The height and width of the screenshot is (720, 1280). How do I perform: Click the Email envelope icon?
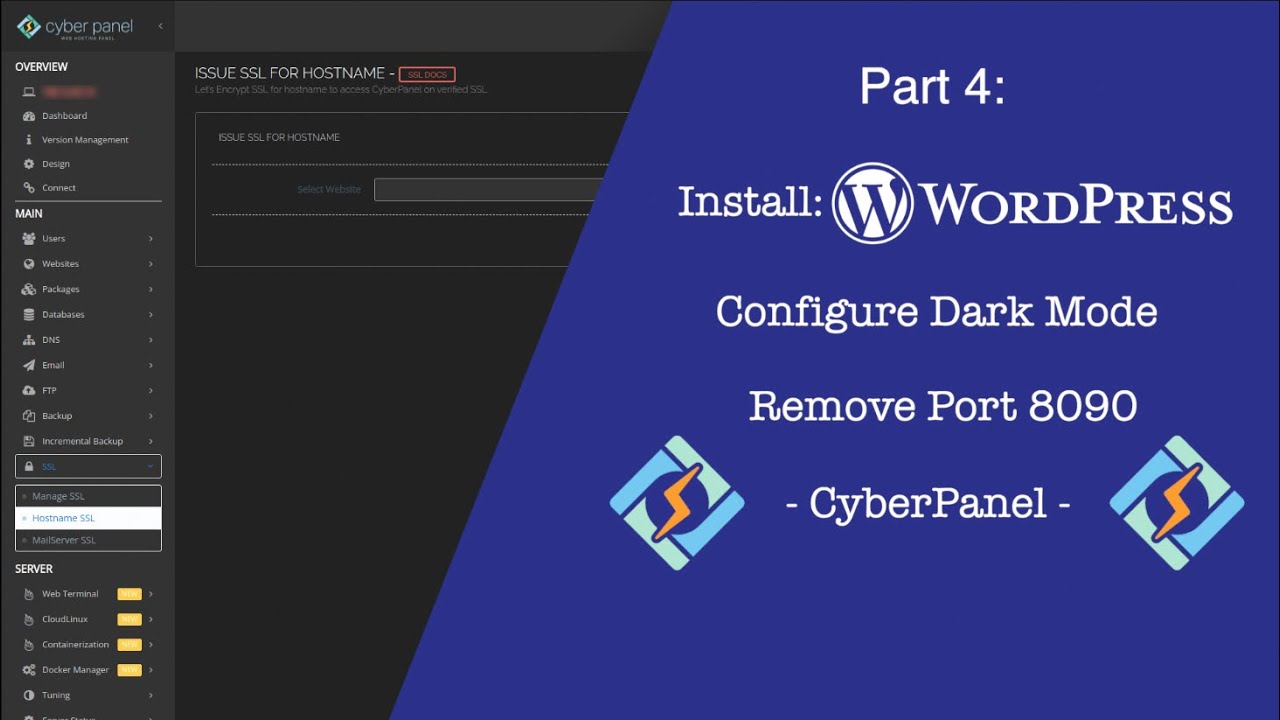coord(29,366)
